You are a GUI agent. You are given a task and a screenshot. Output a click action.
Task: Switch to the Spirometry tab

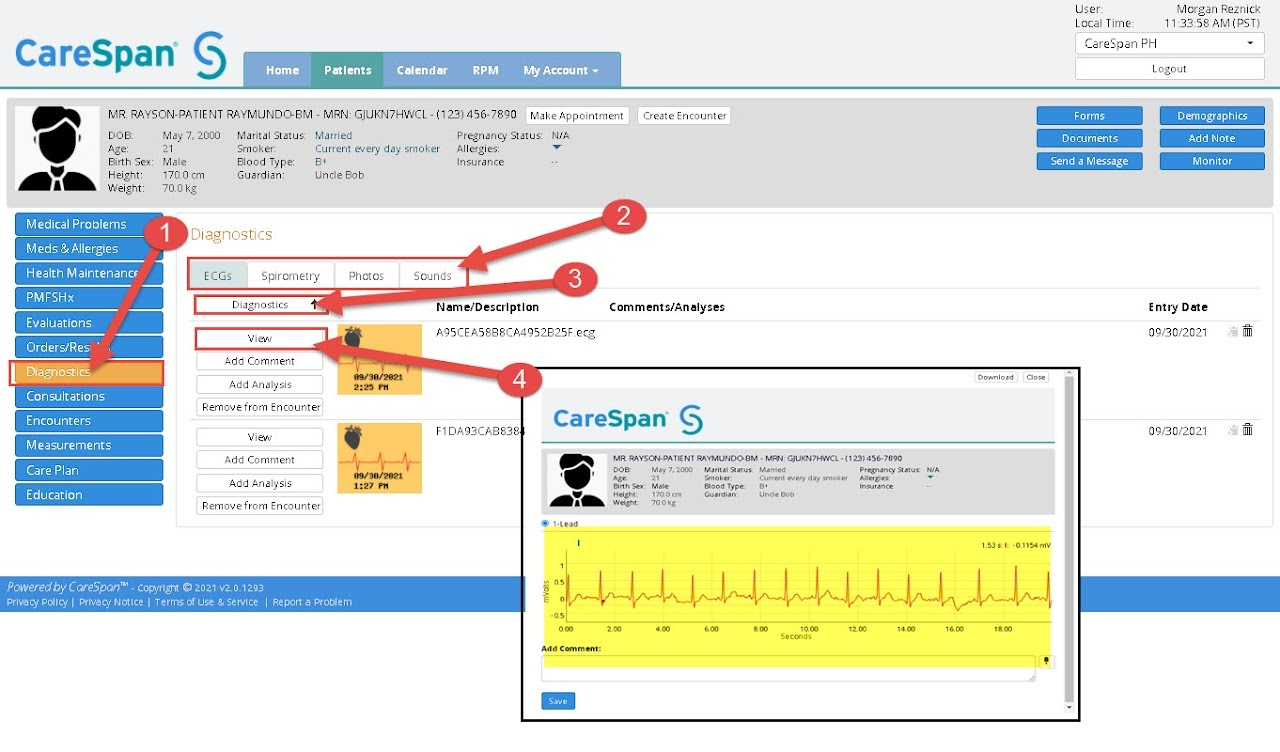pos(290,276)
